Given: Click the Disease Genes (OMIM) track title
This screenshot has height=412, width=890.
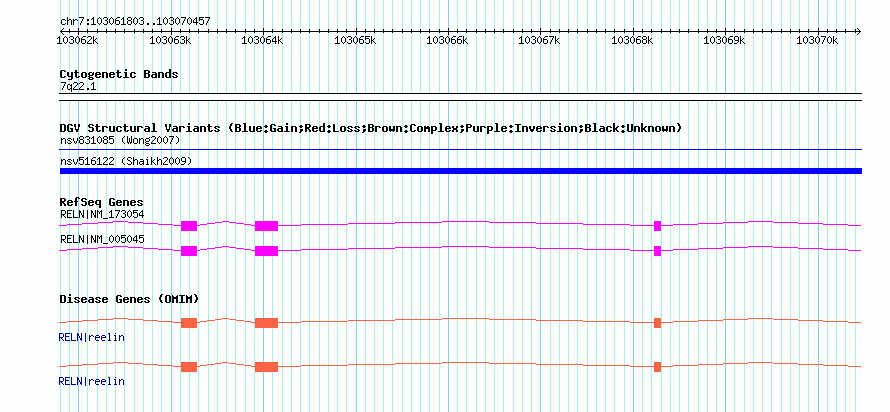Looking at the screenshot, I should coord(129,299).
